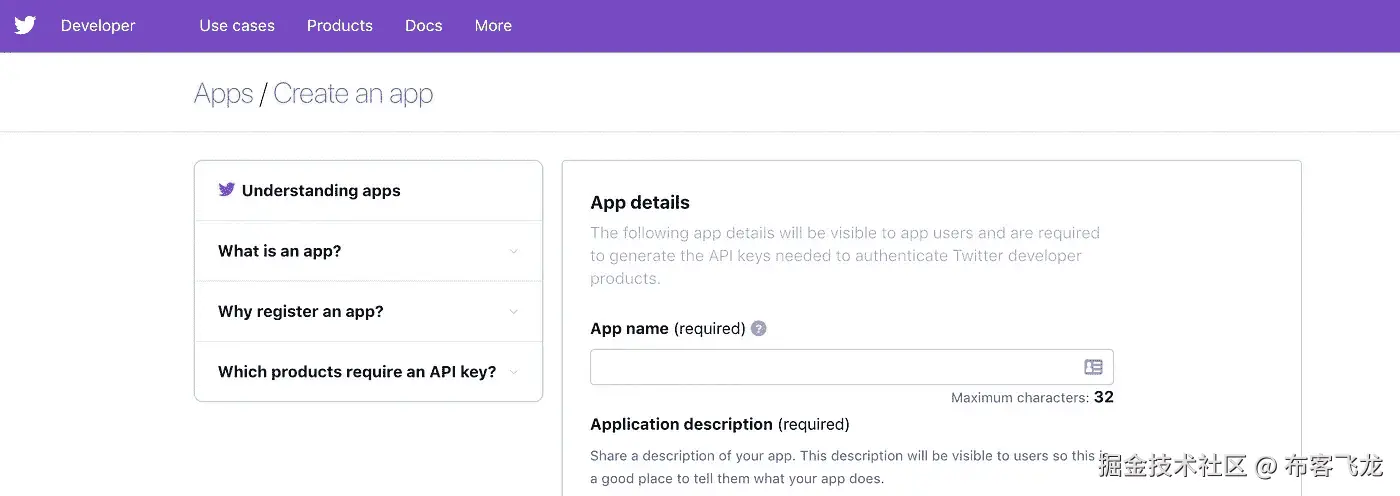Screen dimensions: 1400x496
Task: Click the "Maximum characters: 32" counter
Action: (x=1031, y=398)
